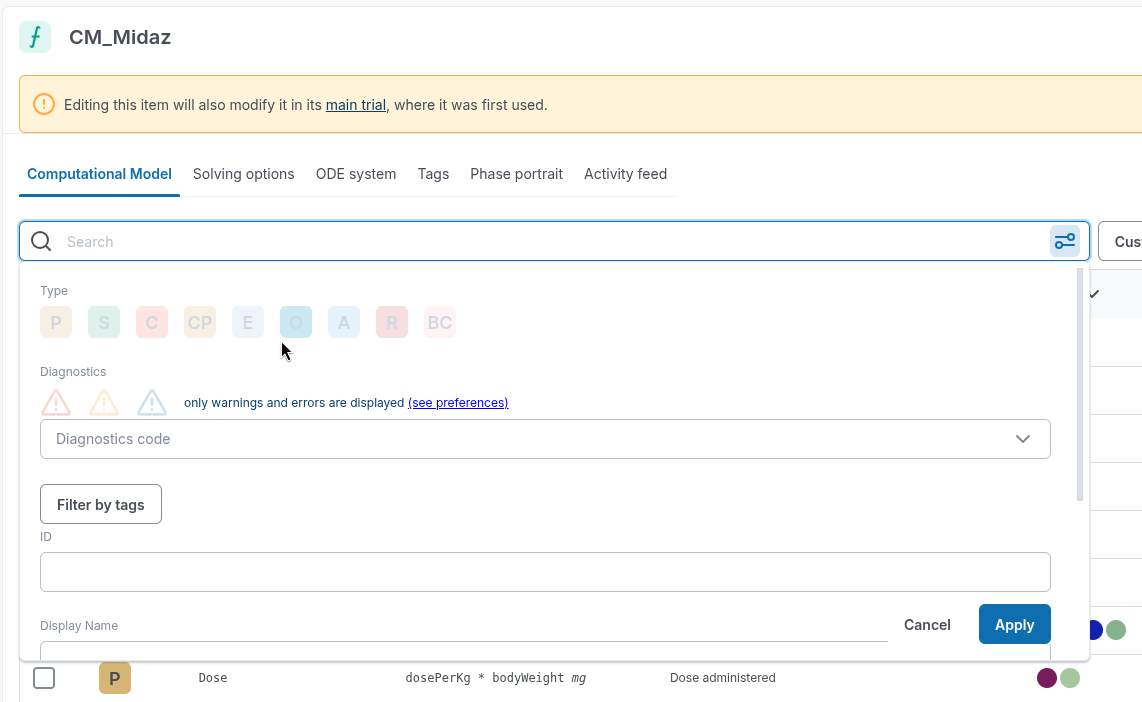Follow the main trial link
The height and width of the screenshot is (702, 1142).
coord(356,104)
